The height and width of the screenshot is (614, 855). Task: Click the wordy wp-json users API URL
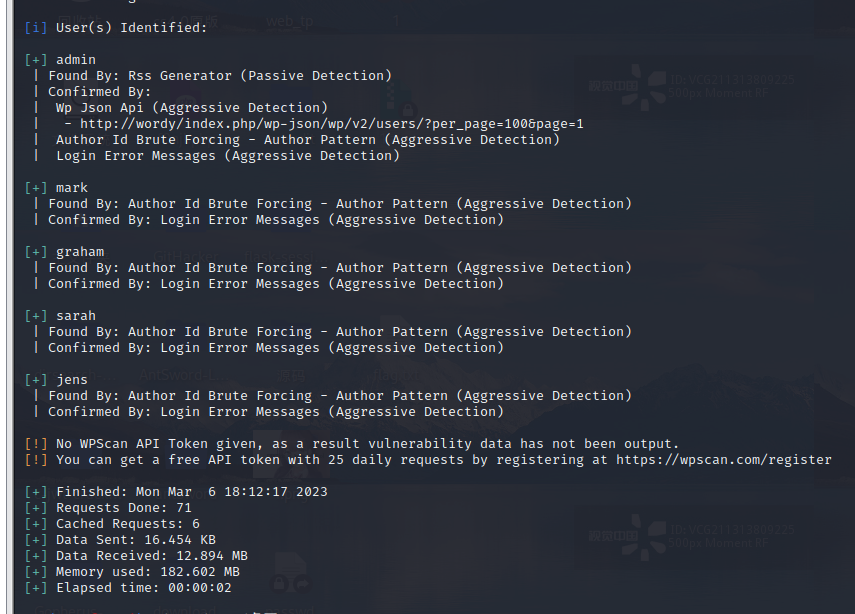point(332,124)
